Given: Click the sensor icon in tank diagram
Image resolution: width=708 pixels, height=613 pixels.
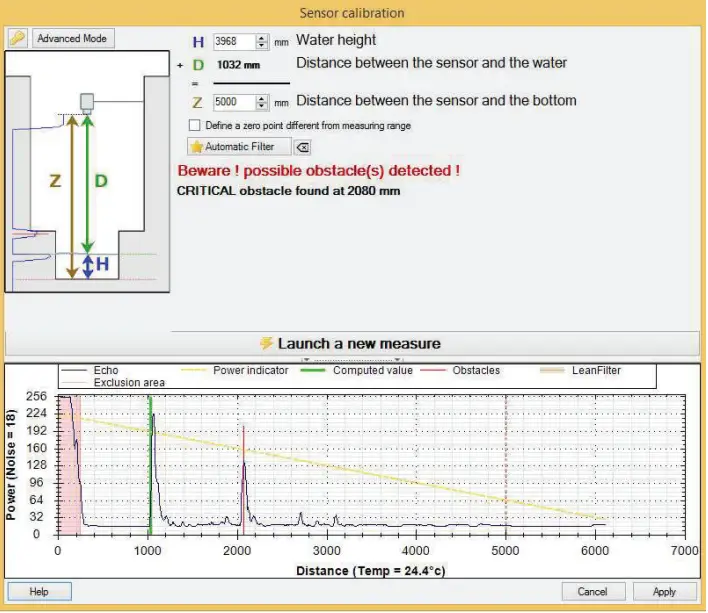Looking at the screenshot, I should click(x=87, y=102).
